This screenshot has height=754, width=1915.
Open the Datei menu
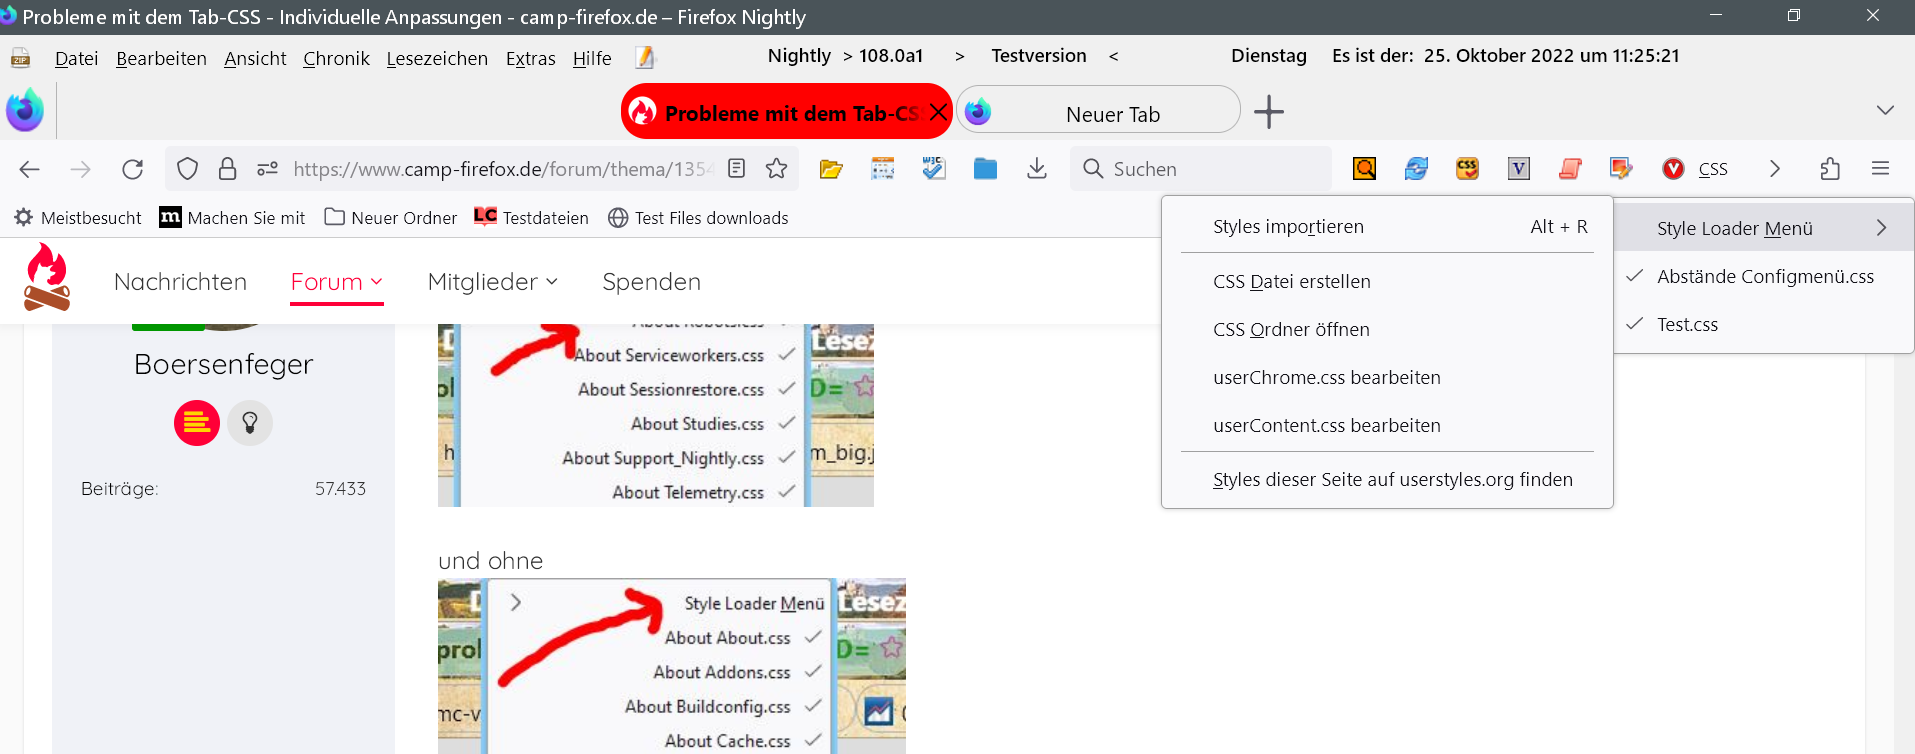76,58
